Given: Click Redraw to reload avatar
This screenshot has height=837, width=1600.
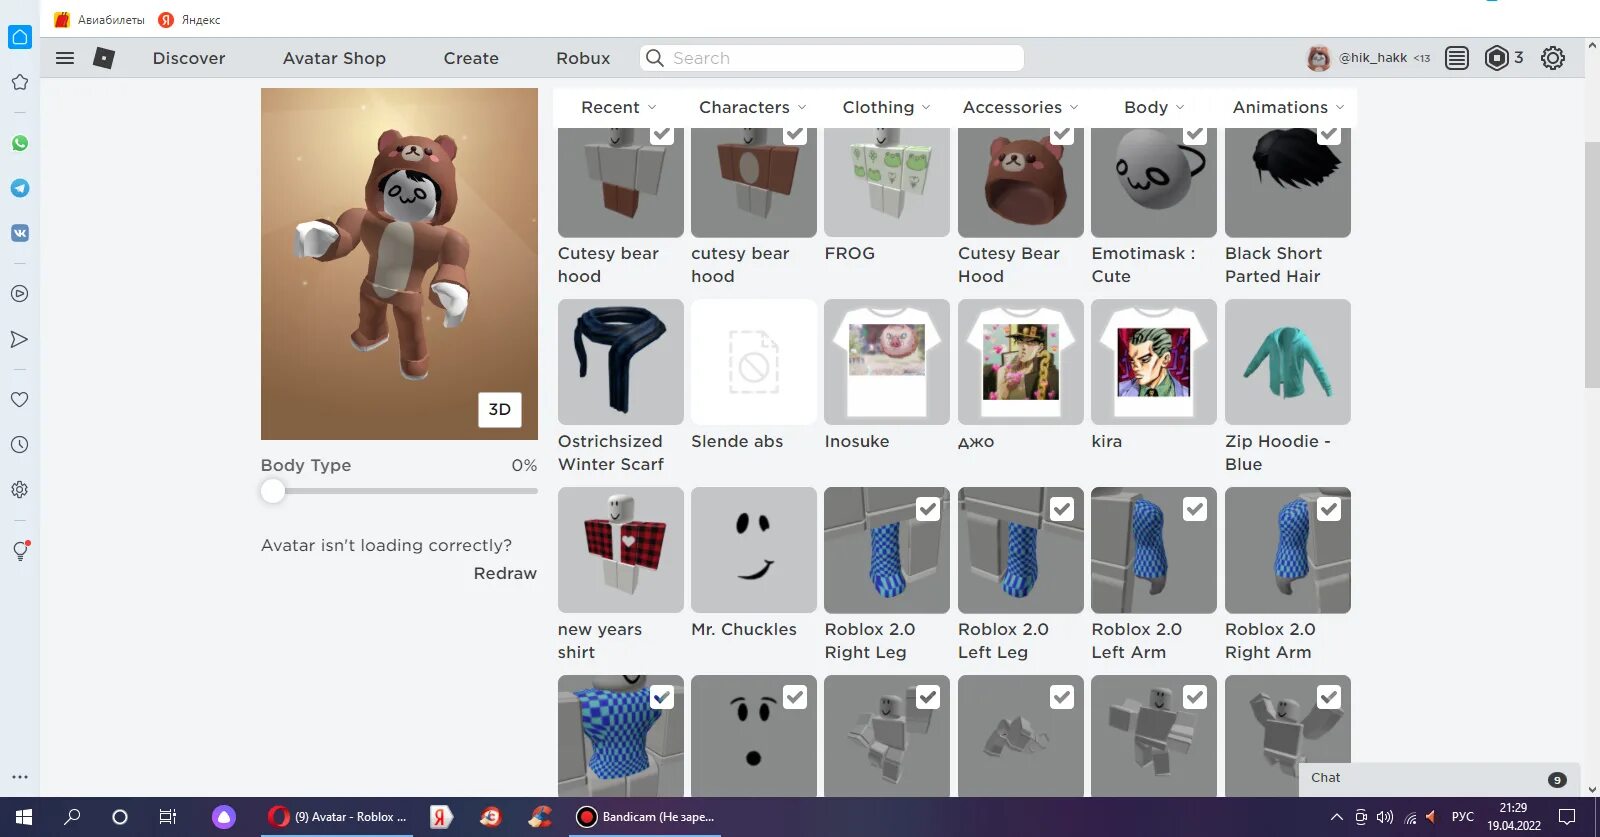Looking at the screenshot, I should [505, 573].
